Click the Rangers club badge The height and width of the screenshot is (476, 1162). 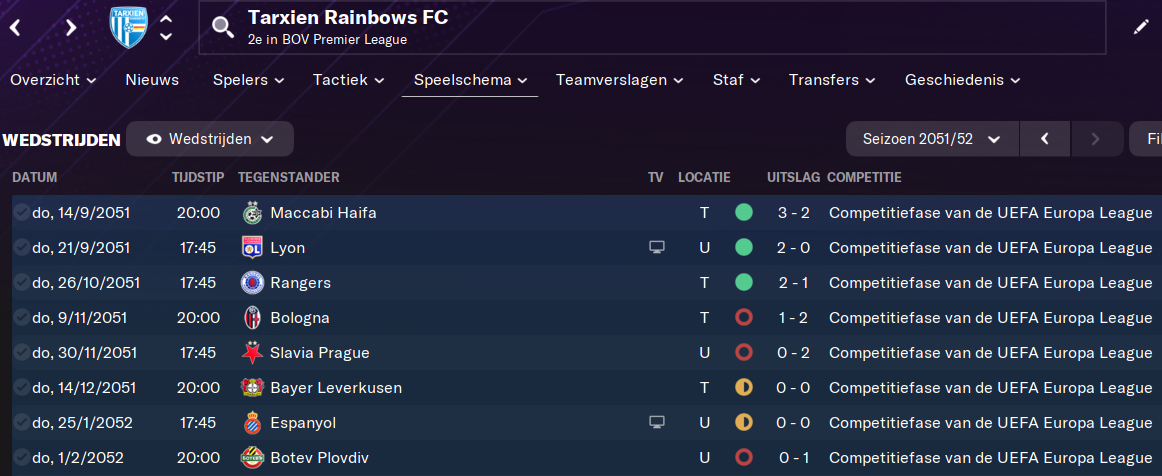coord(252,283)
